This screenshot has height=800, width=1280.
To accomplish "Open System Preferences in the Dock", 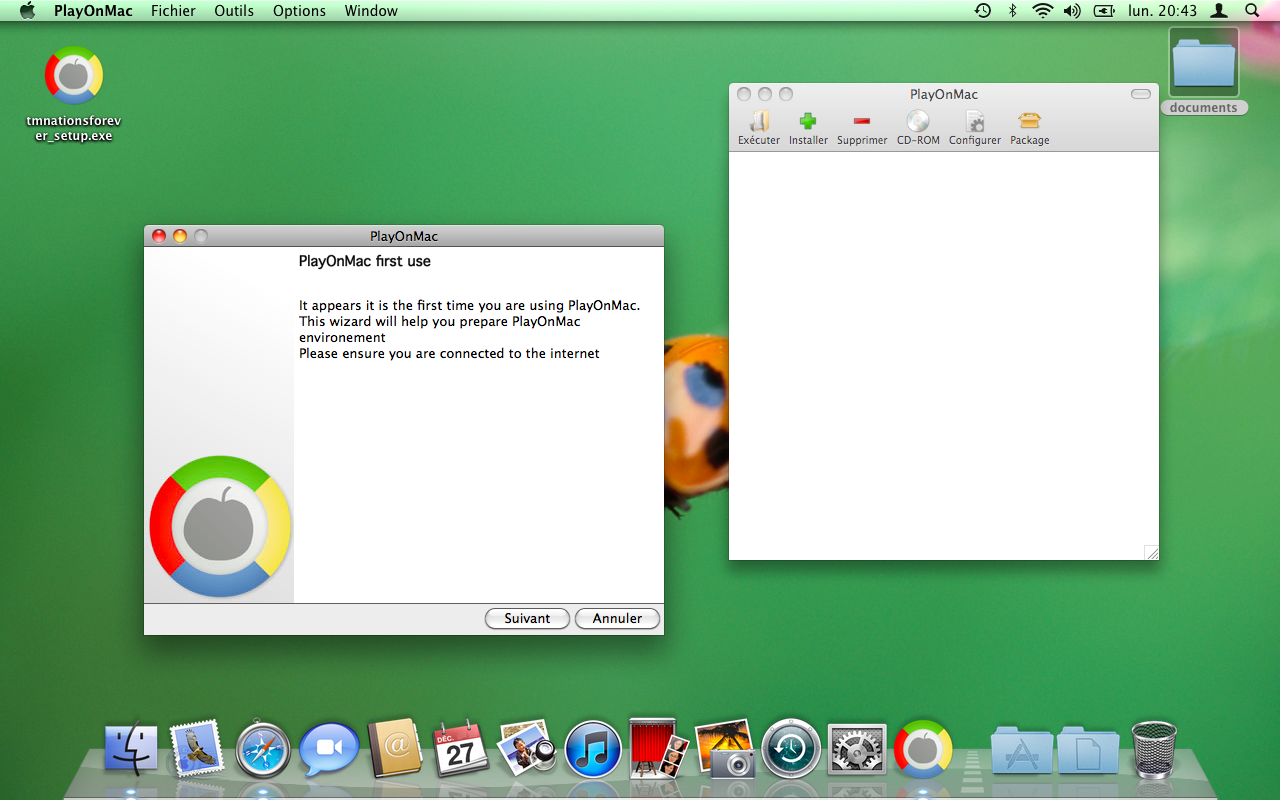I will point(857,749).
